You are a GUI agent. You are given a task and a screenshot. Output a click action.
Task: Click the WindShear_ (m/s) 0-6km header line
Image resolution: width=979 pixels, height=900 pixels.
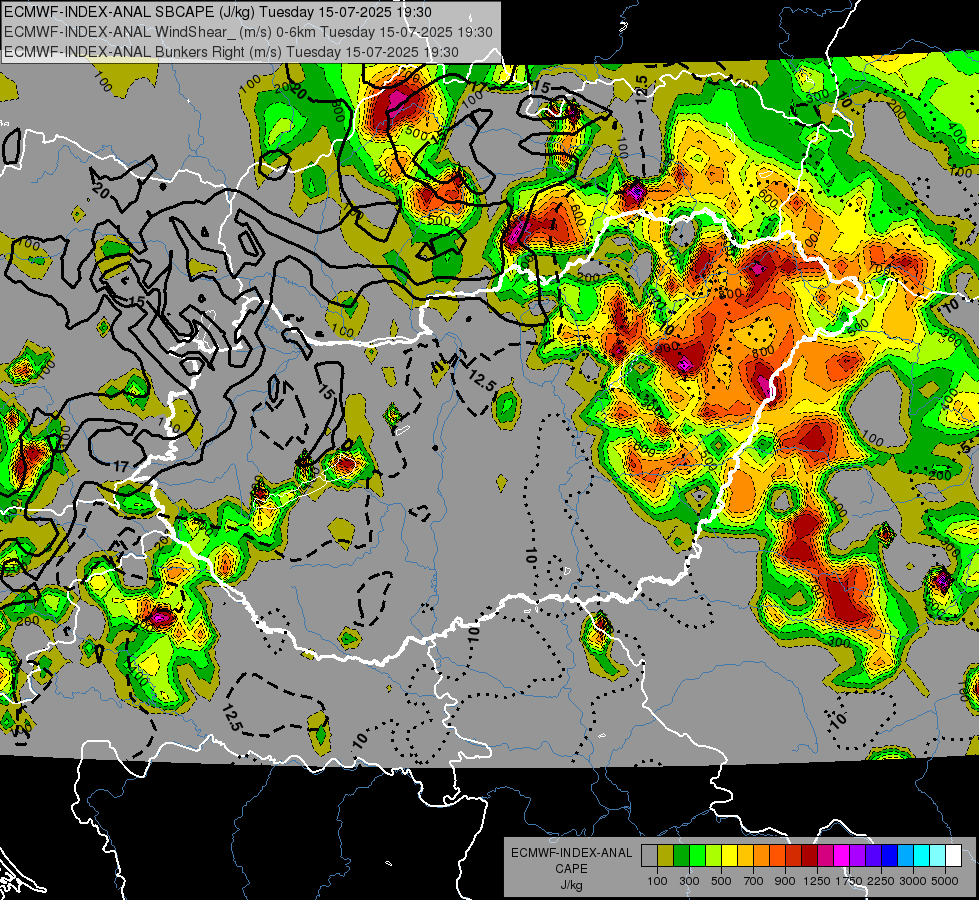[248, 32]
